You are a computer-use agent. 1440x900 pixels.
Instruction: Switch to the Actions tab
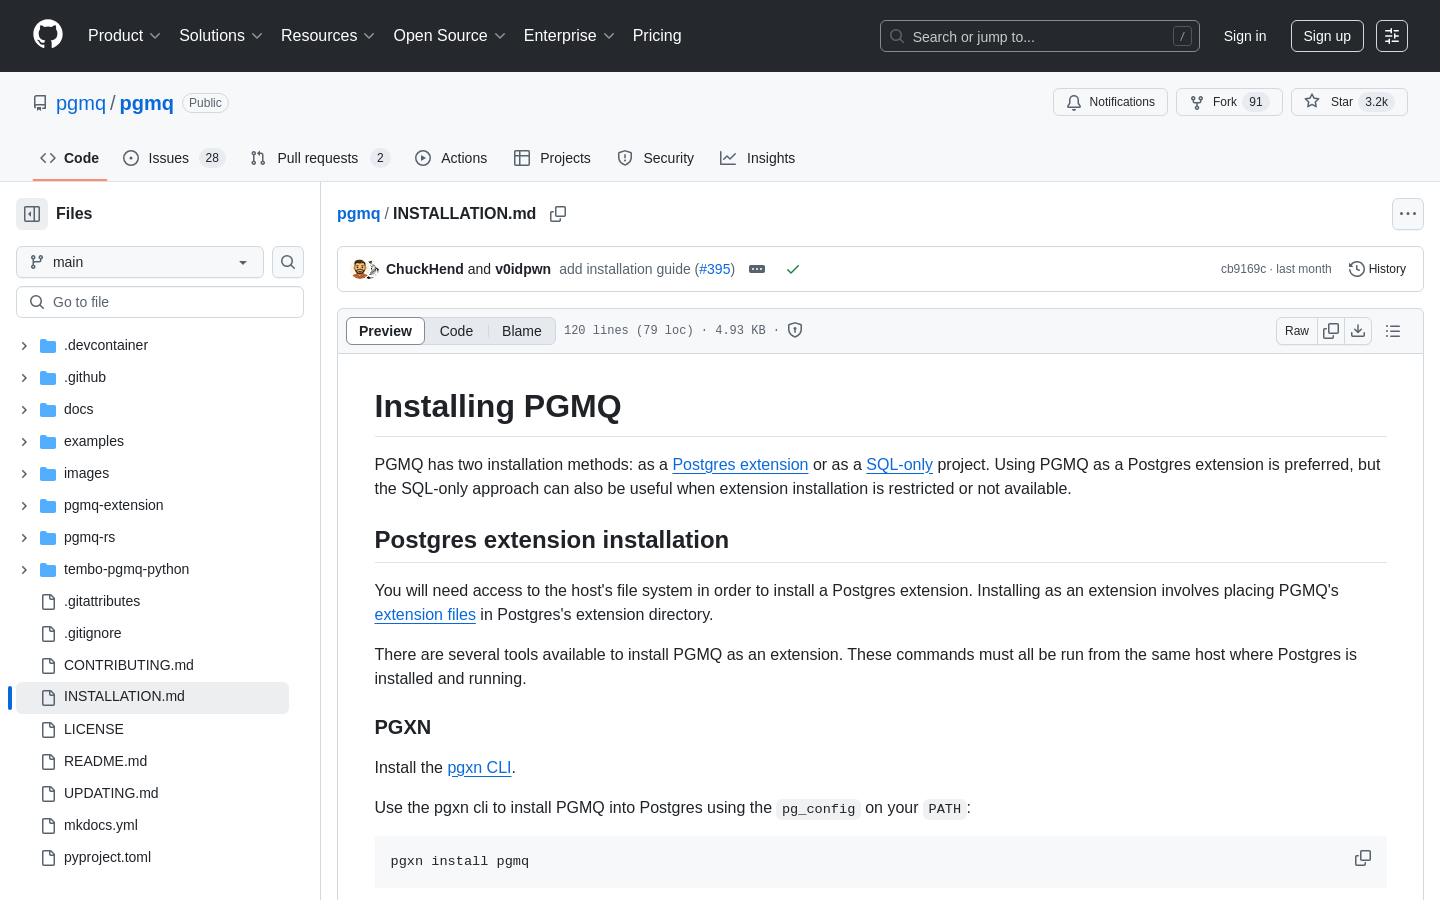451,158
